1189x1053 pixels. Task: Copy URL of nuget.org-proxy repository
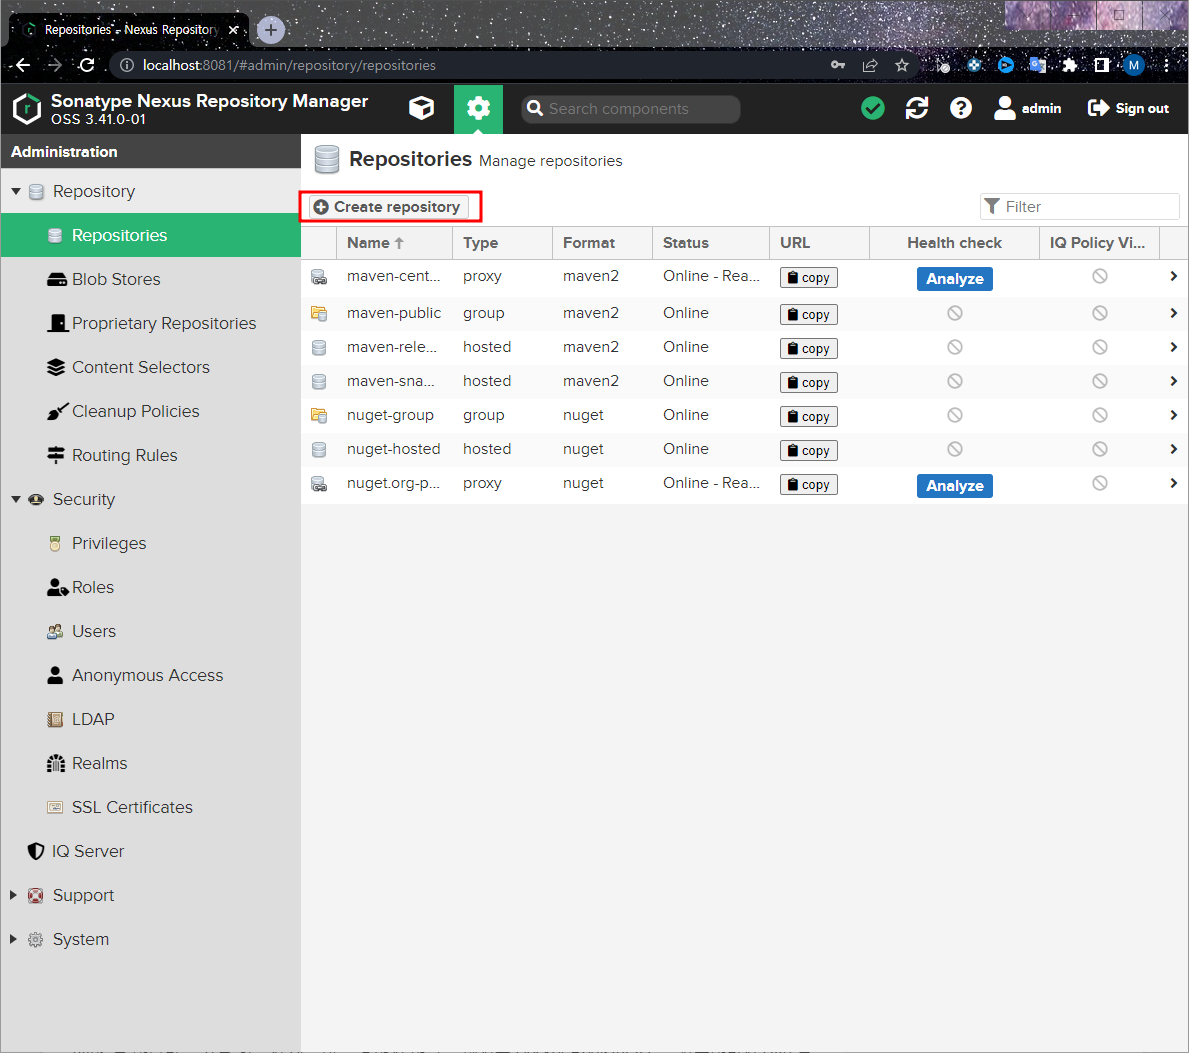pyautogui.click(x=808, y=485)
